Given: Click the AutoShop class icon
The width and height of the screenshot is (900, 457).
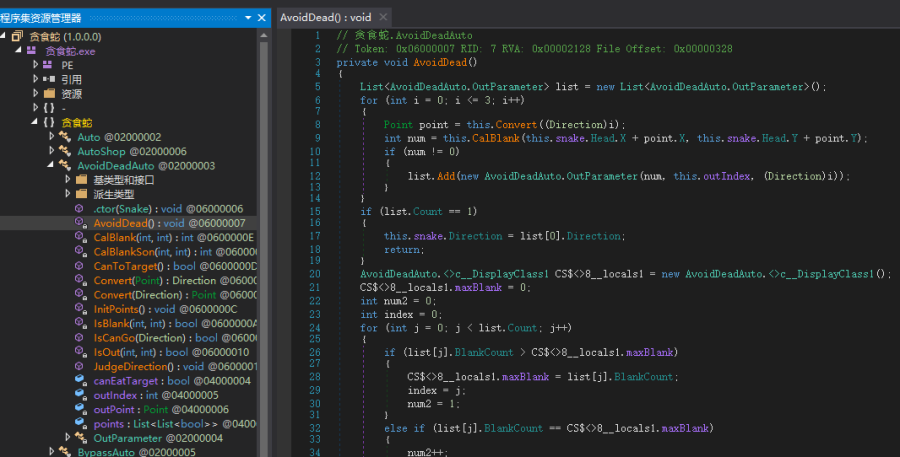Looking at the screenshot, I should (x=65, y=151).
